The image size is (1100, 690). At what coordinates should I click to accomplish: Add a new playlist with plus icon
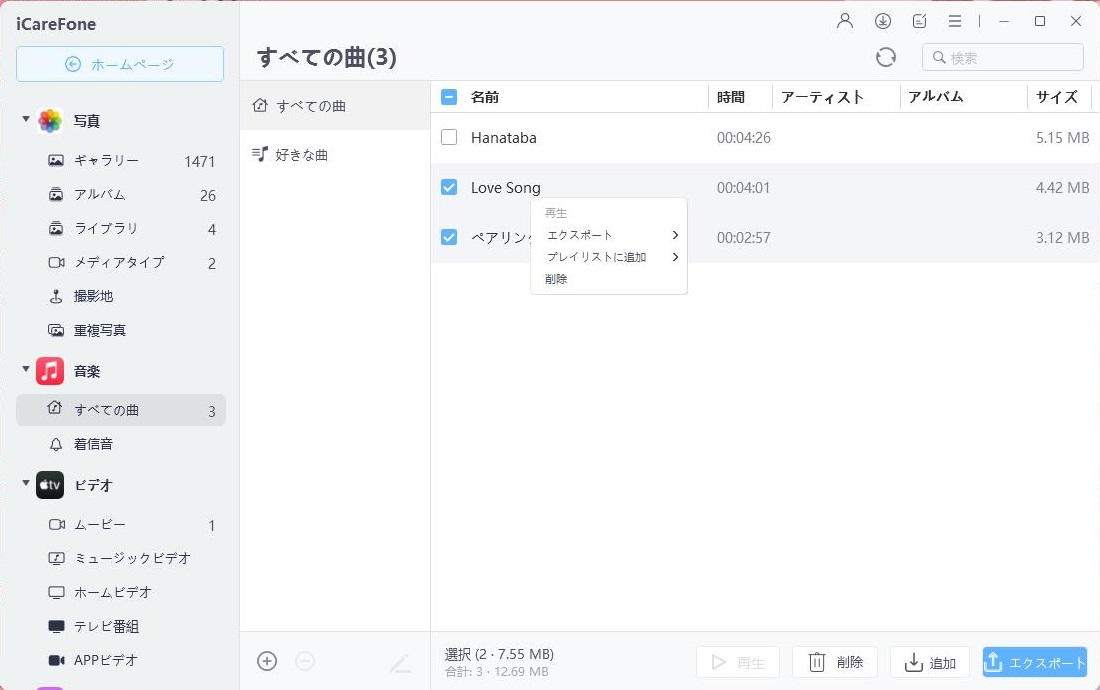click(x=267, y=661)
